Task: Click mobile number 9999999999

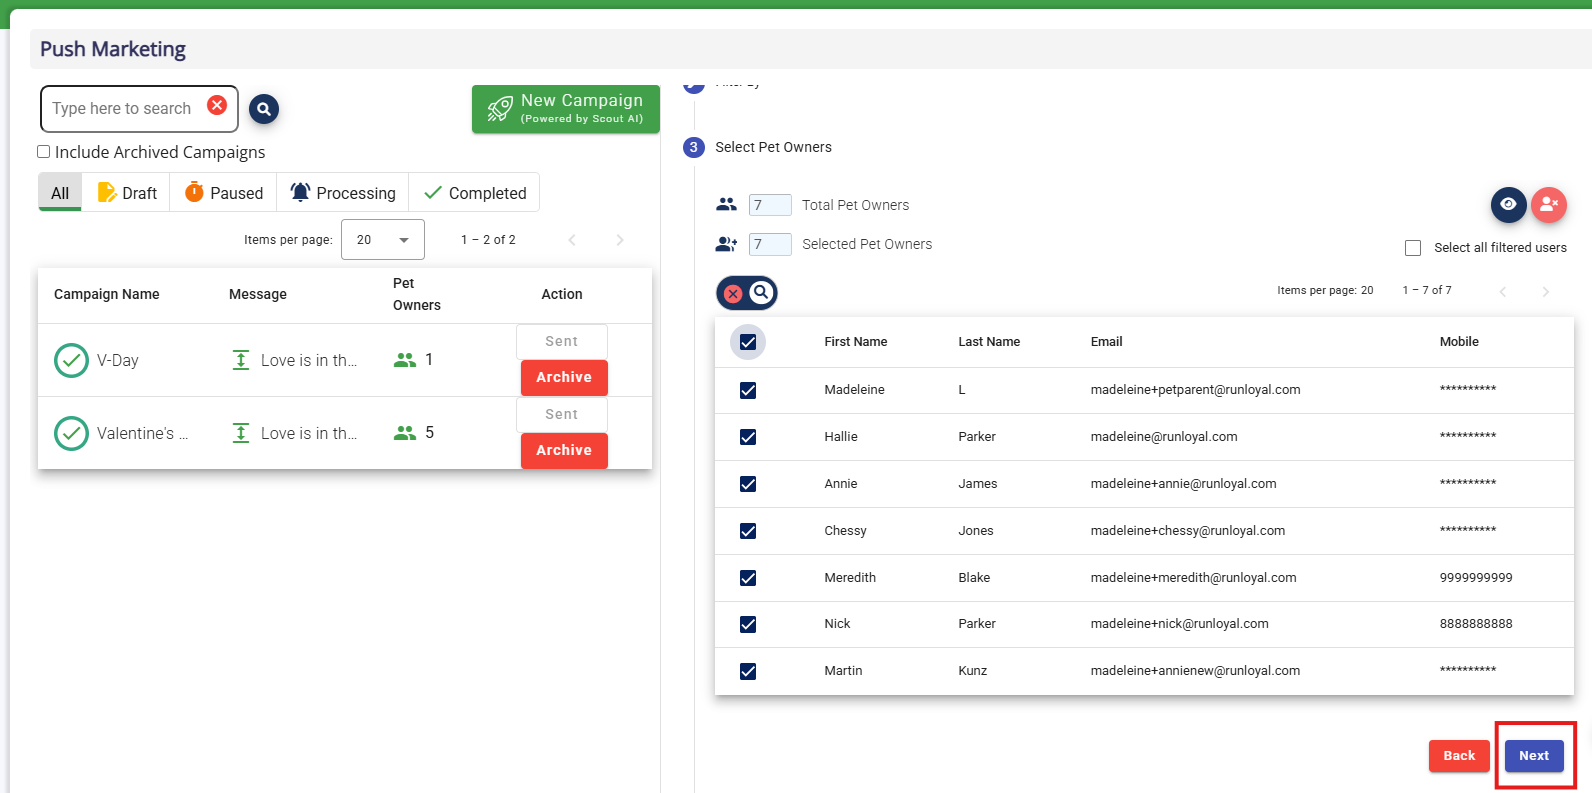Action: point(1476,578)
